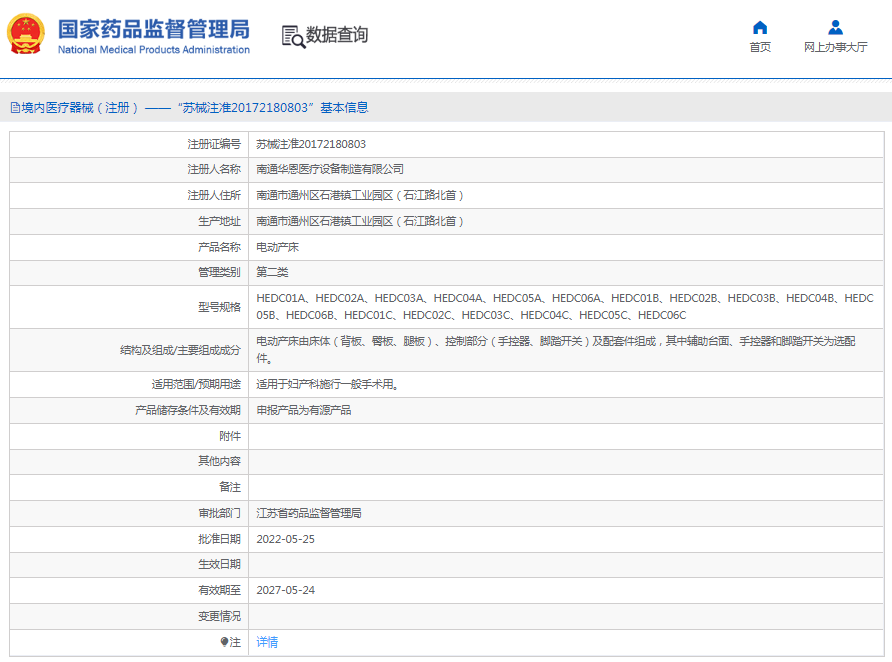The height and width of the screenshot is (662, 892).
Task: Click the national emblem logo
Action: point(26,34)
